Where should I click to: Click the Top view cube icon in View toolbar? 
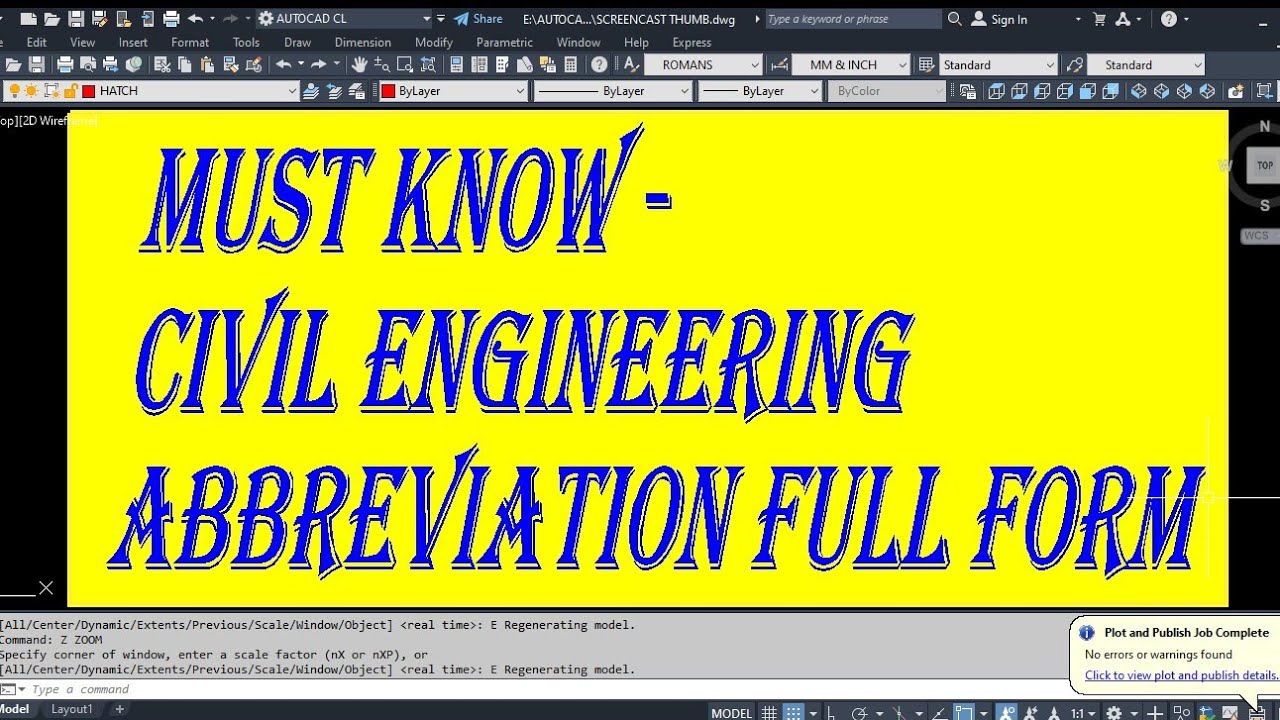996,91
